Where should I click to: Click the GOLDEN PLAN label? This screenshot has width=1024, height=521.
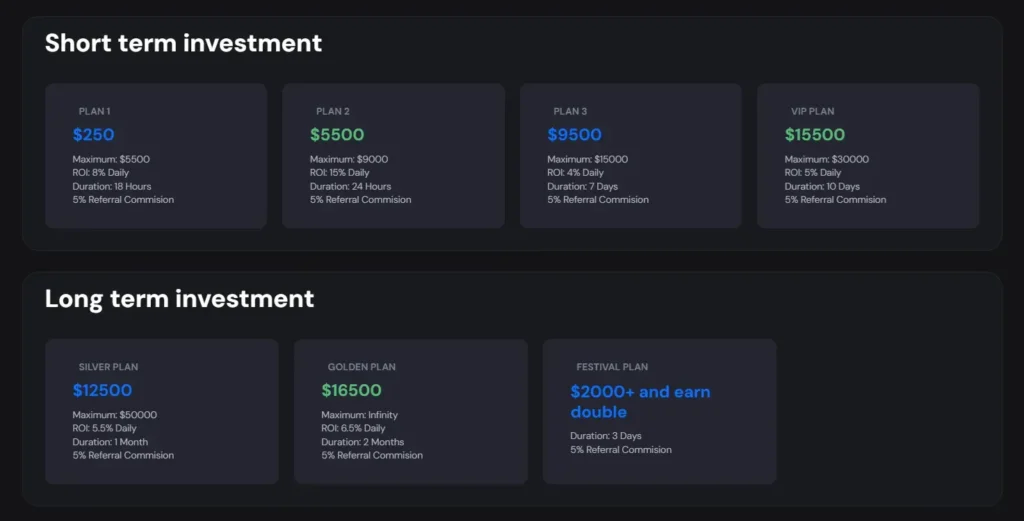click(x=361, y=367)
